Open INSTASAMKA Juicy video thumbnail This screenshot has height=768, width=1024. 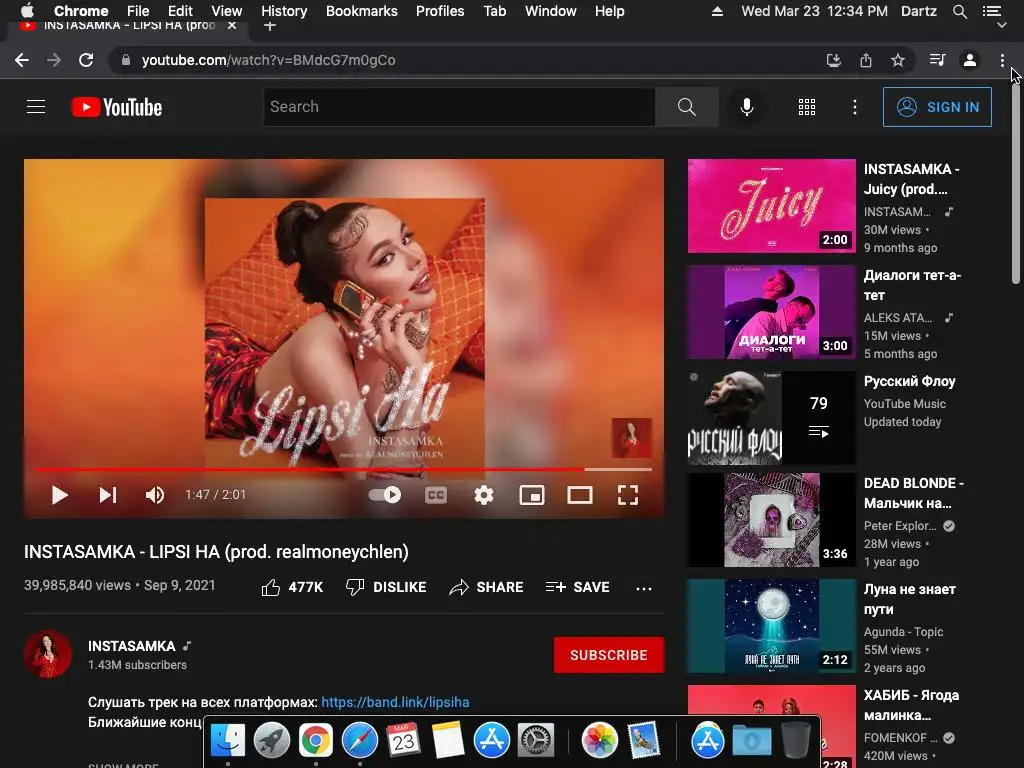[771, 206]
